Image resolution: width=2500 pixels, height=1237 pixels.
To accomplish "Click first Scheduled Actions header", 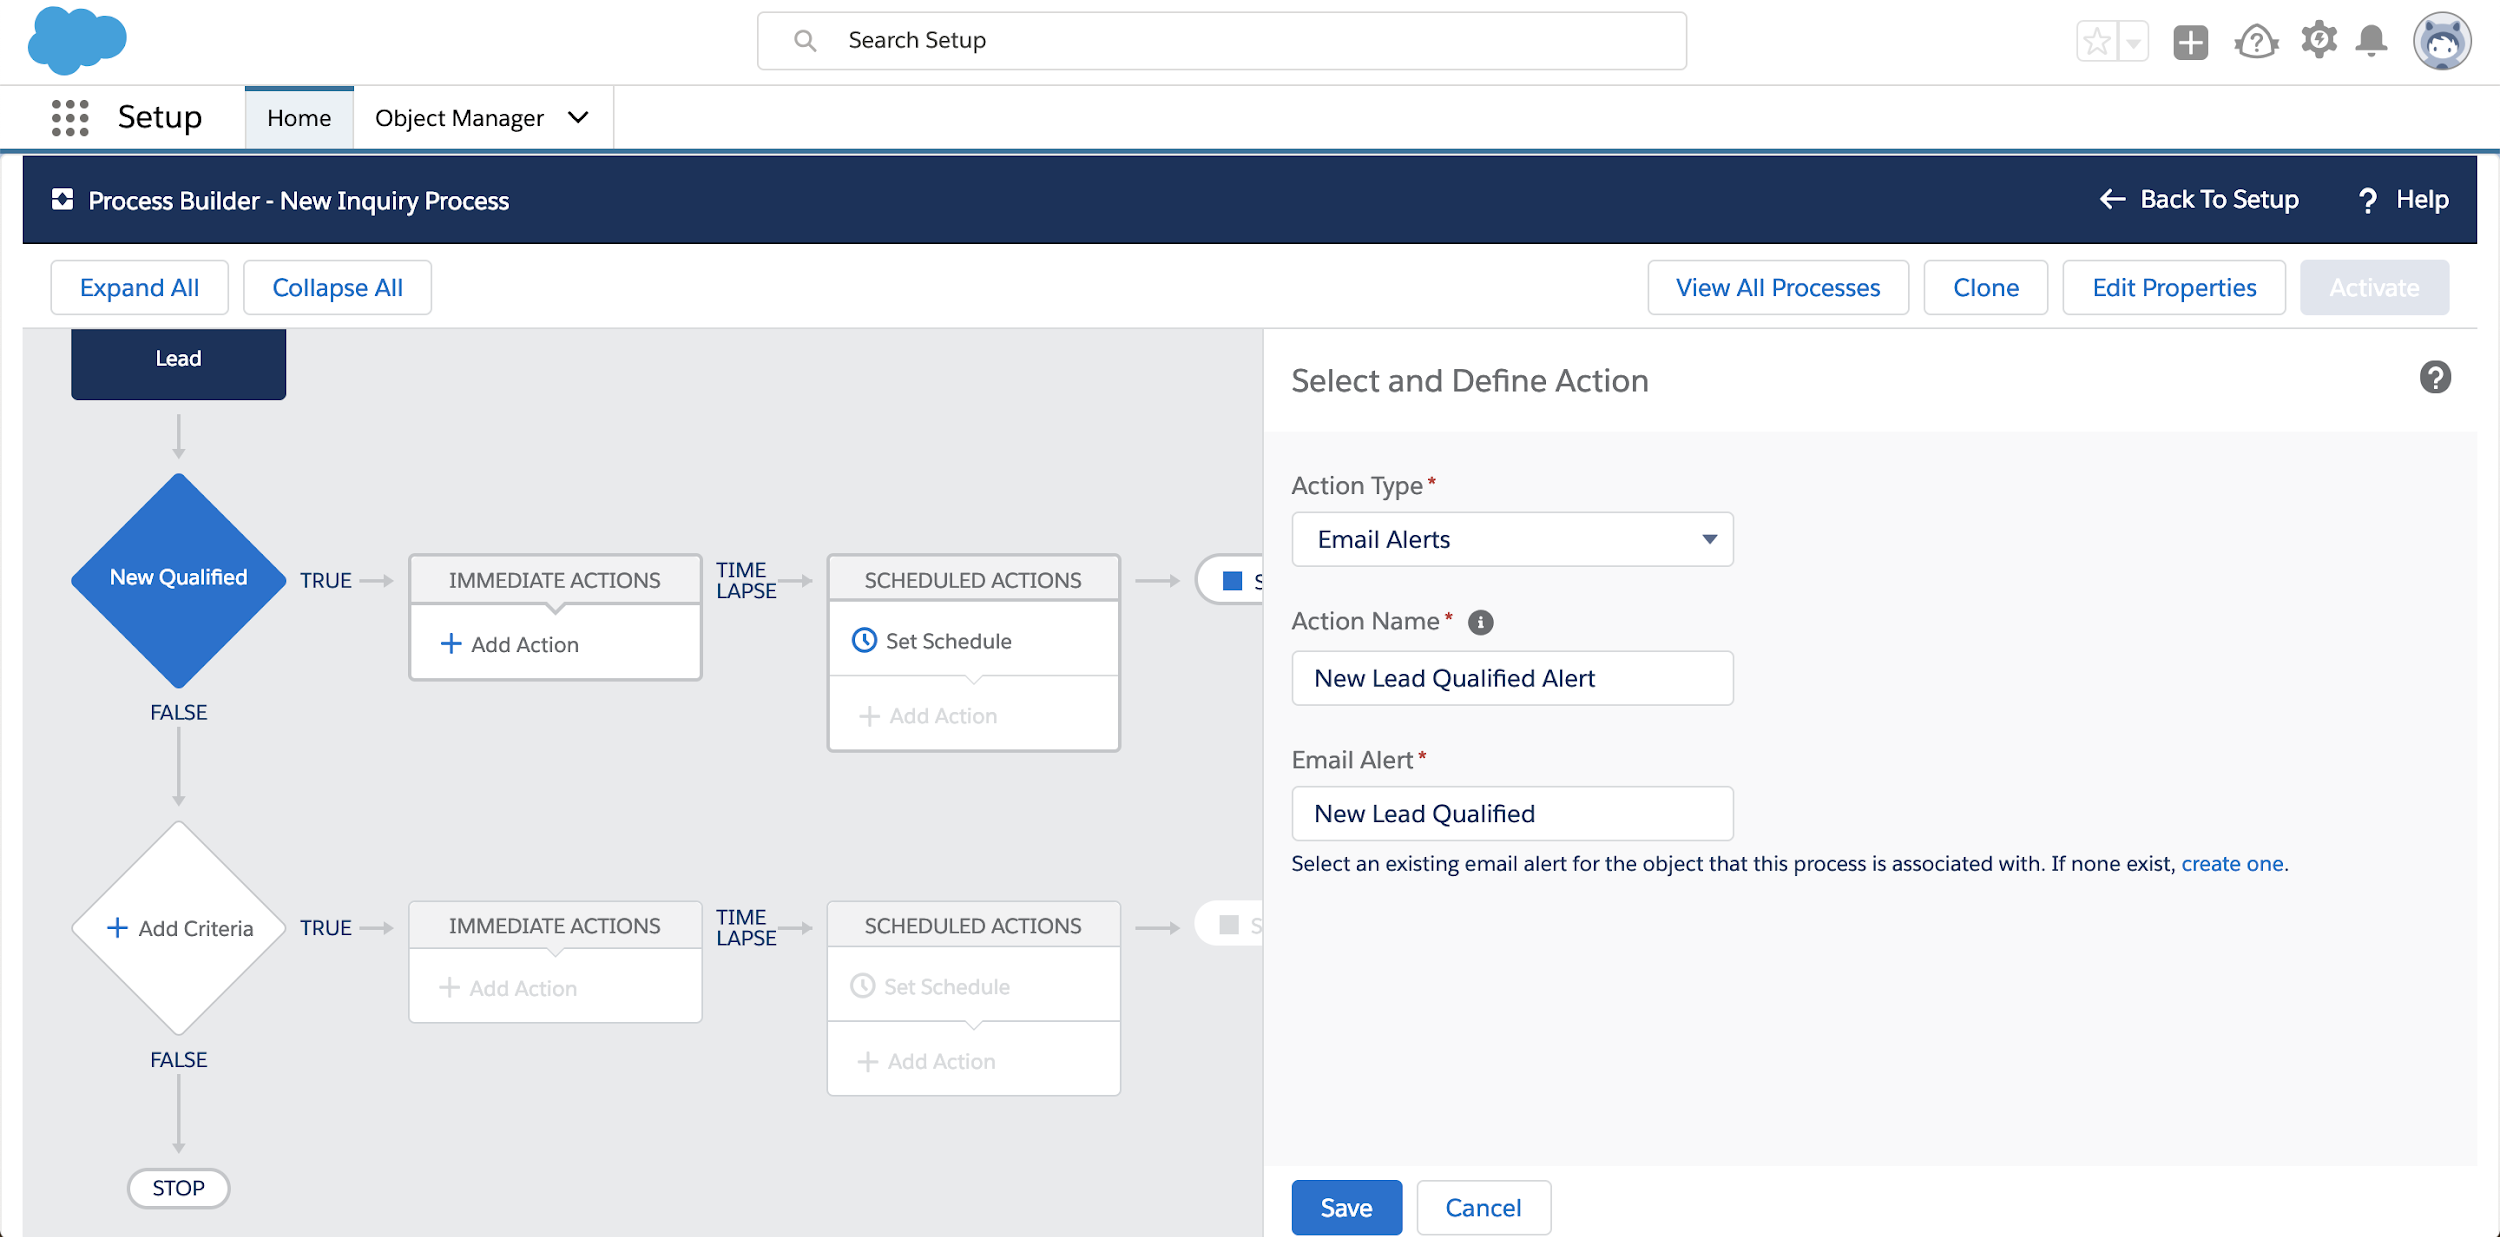I will 973,580.
